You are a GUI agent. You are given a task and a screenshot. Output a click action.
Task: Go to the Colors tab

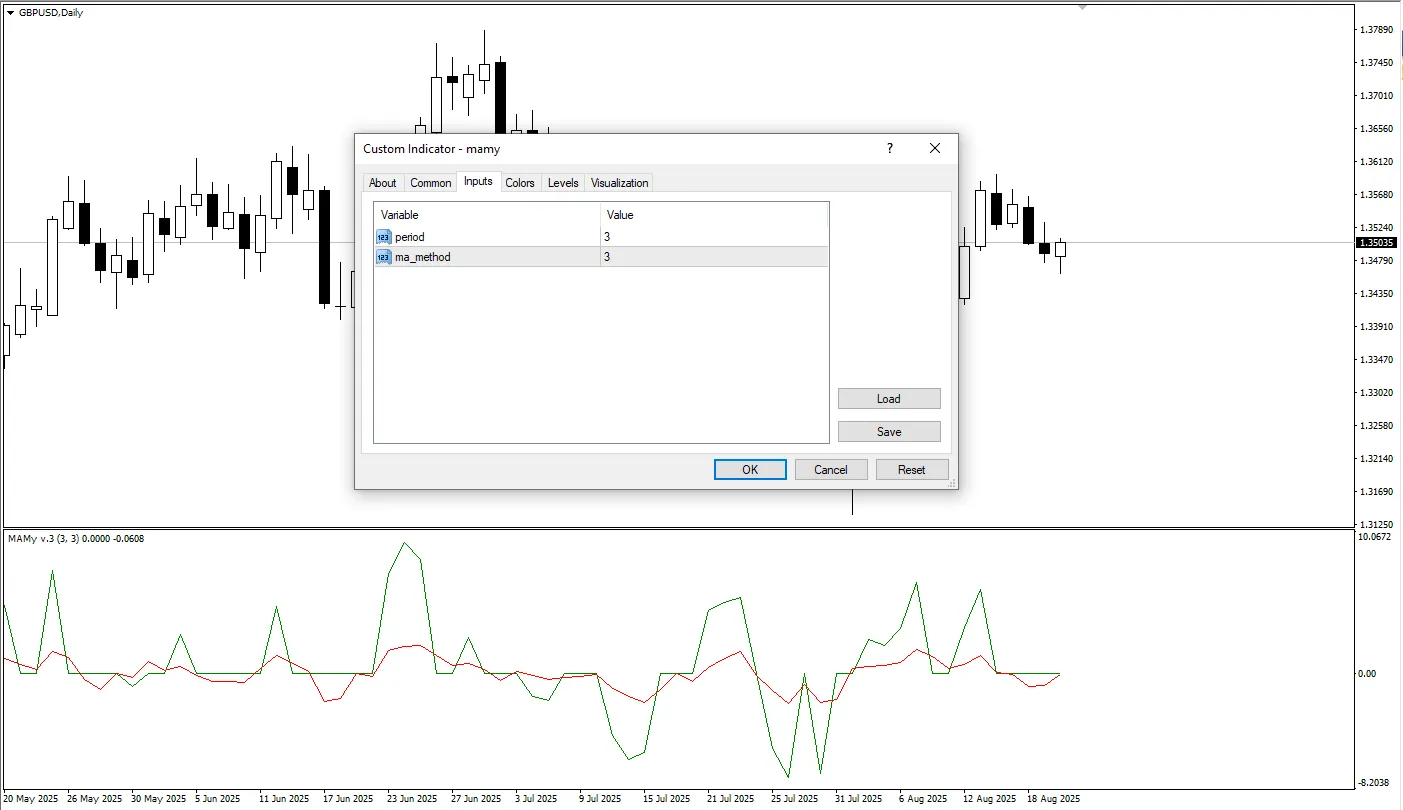519,183
